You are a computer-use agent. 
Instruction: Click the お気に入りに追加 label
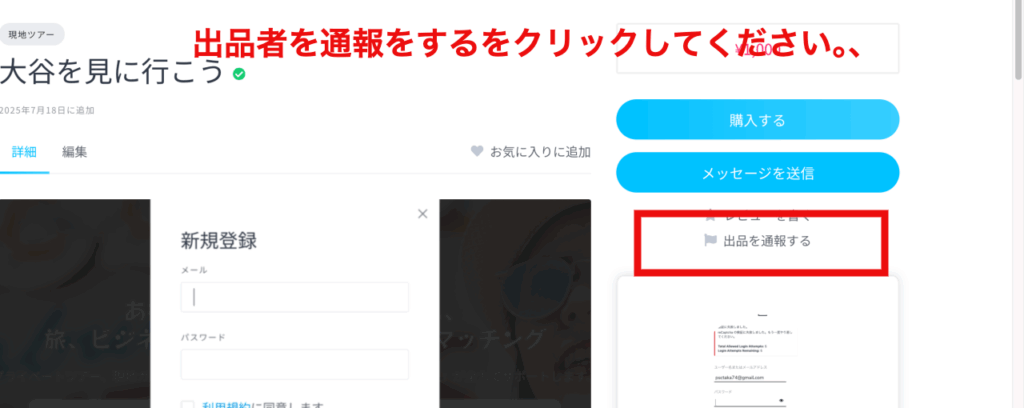click(x=541, y=152)
